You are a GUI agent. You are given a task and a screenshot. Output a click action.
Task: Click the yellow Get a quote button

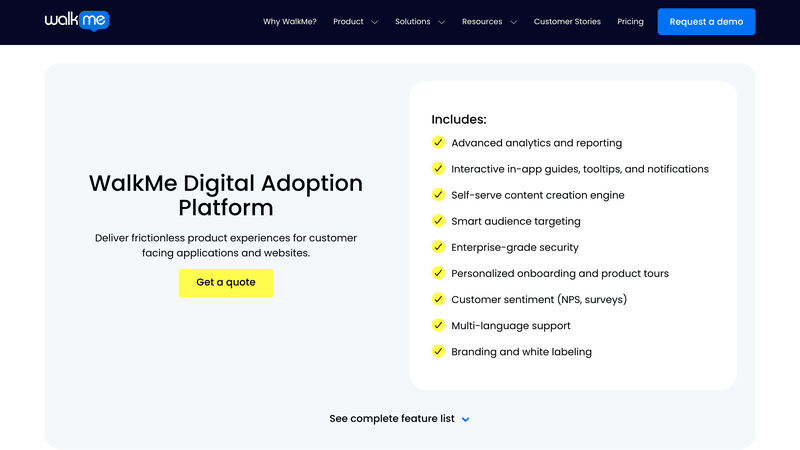tap(226, 283)
